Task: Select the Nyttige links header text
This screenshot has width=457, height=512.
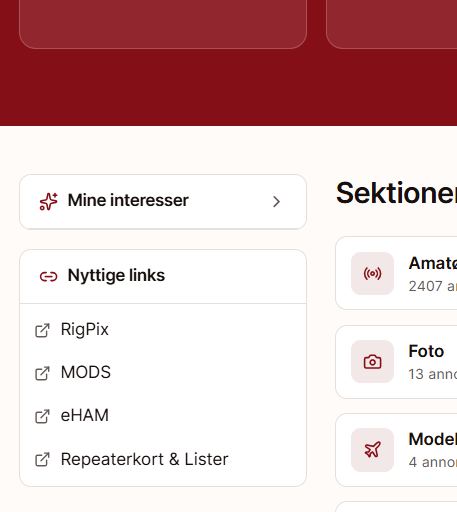Action: coord(116,275)
